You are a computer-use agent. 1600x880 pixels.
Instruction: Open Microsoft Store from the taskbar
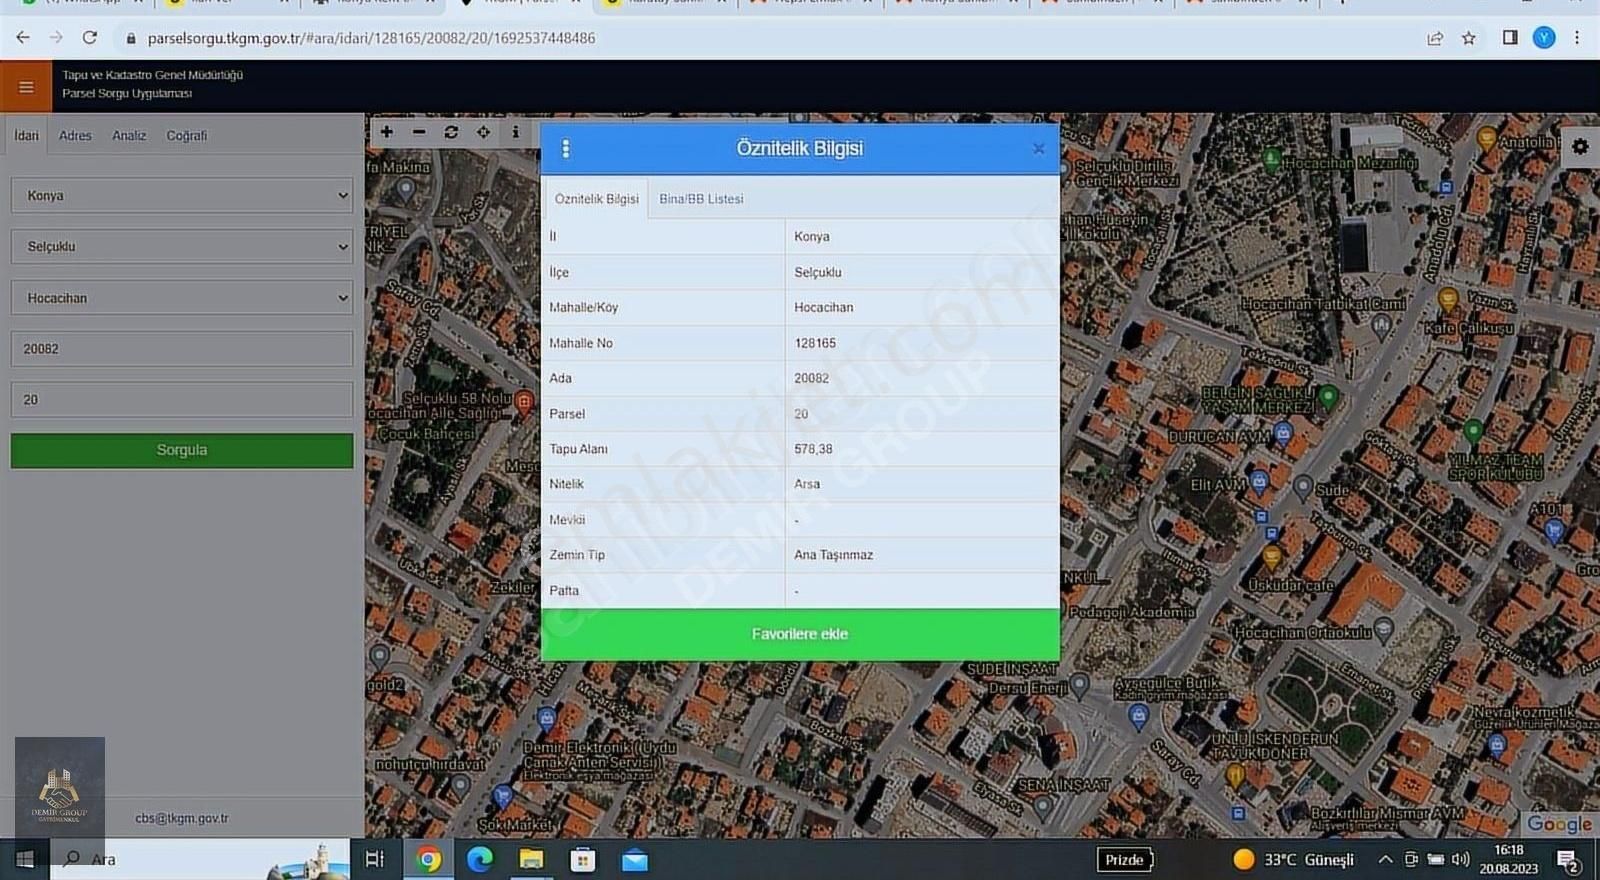(x=583, y=860)
